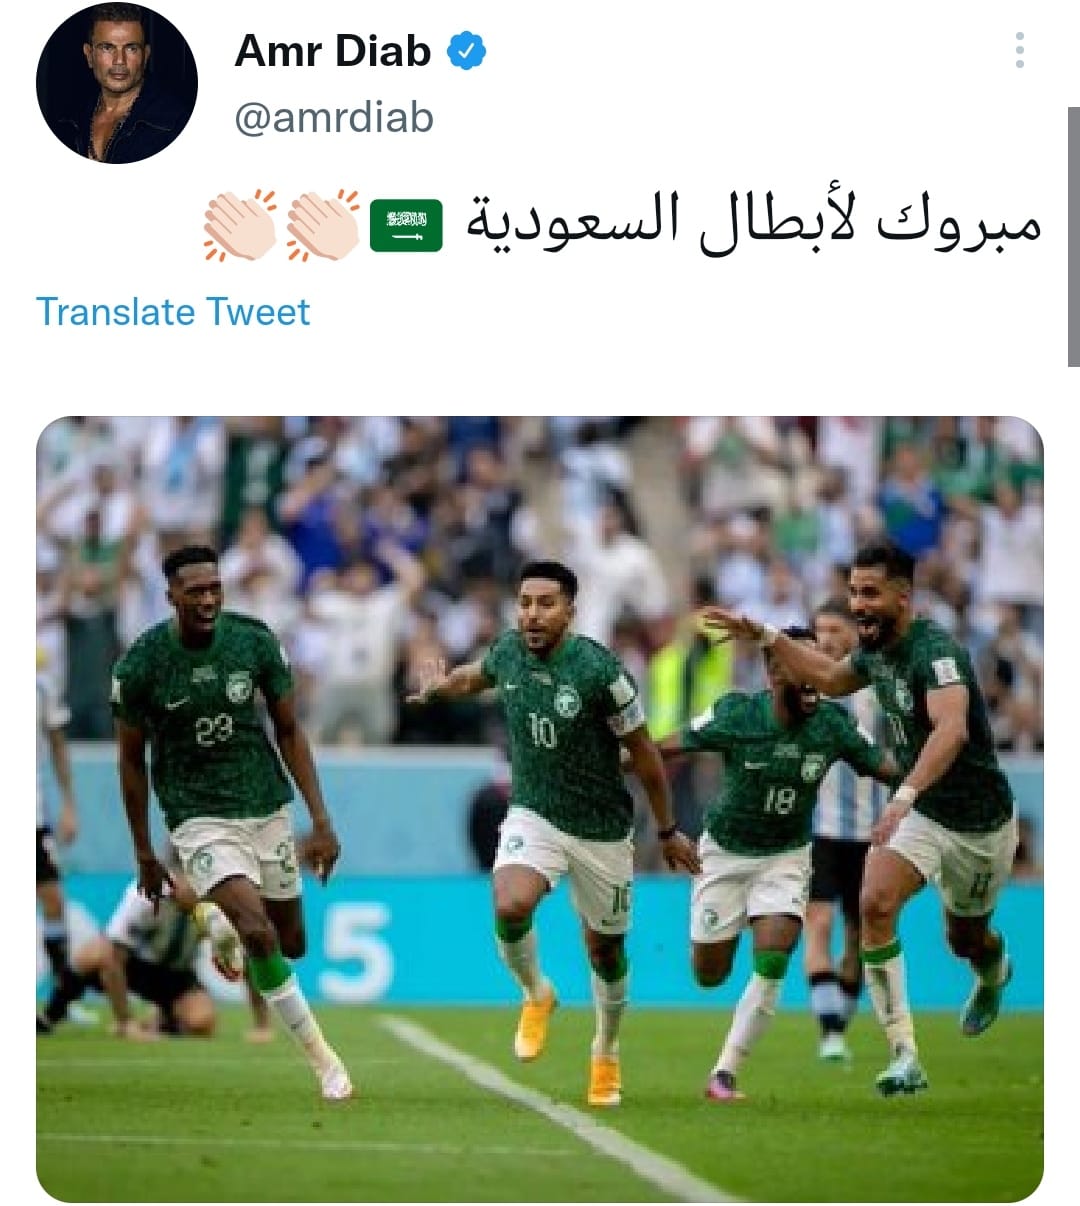
Task: Click the number 18 on the green jersey
Action: coord(779,800)
